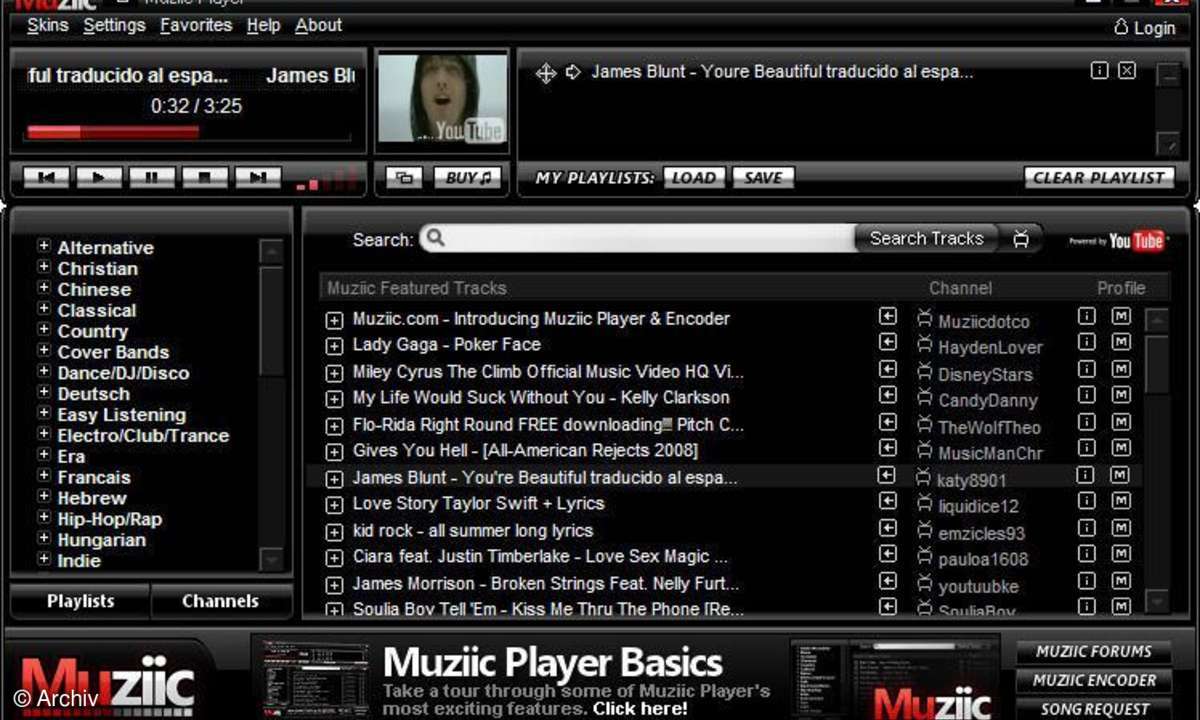This screenshot has width=1200, height=720.
Task: Open Muziic profile for pauloa1608 row
Action: coord(1121,554)
